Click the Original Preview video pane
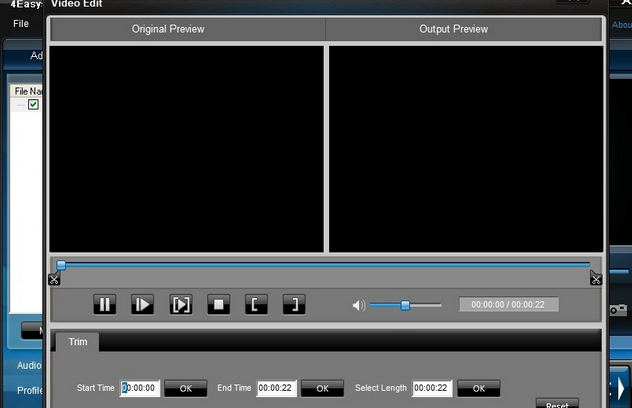 tap(186, 149)
